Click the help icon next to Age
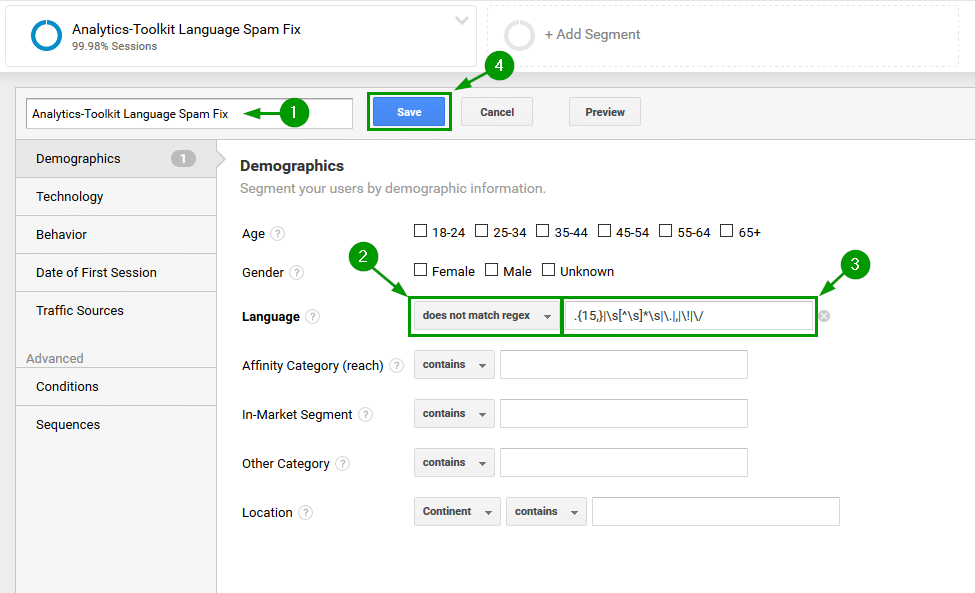This screenshot has width=975, height=593. click(x=278, y=234)
